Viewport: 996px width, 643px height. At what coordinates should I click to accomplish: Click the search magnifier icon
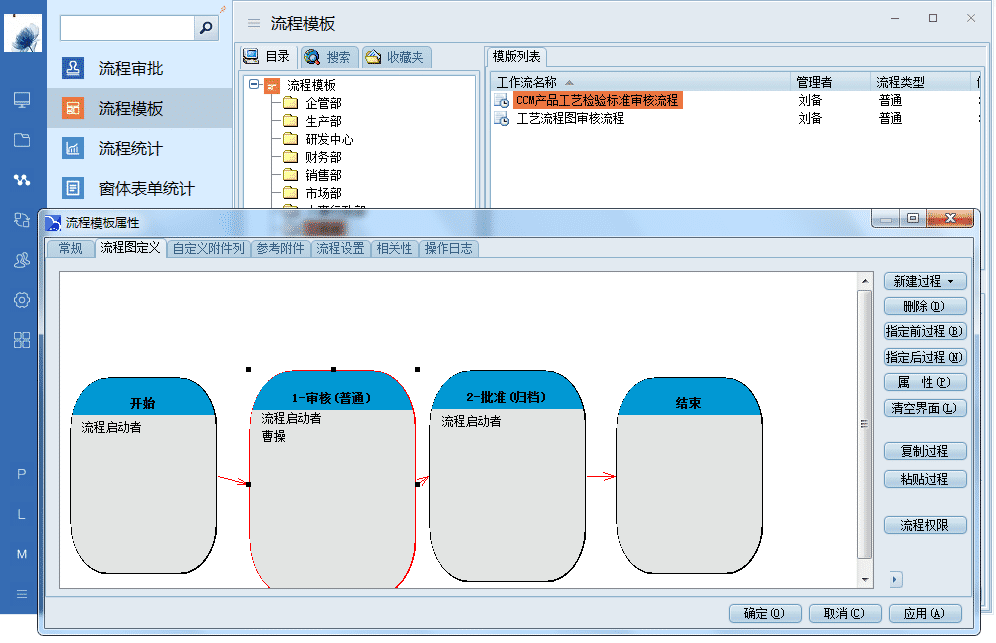tap(207, 28)
